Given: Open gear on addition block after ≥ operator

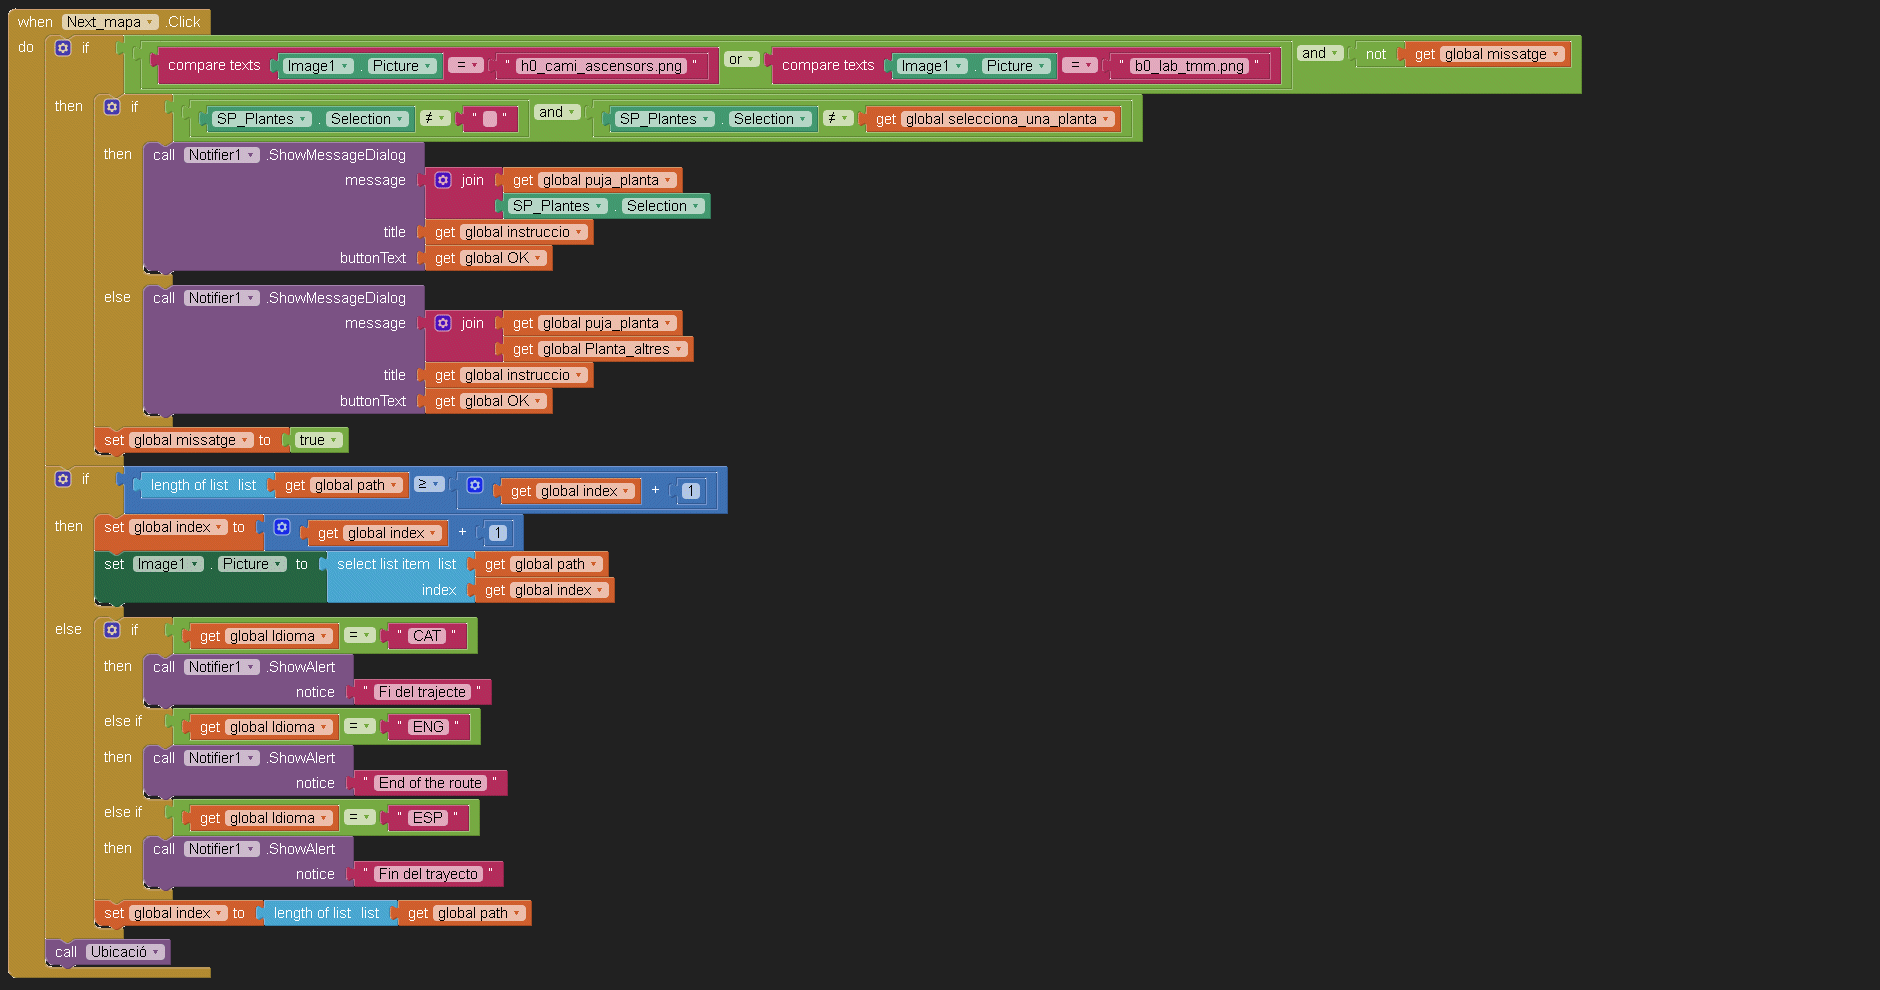Looking at the screenshot, I should click(475, 485).
